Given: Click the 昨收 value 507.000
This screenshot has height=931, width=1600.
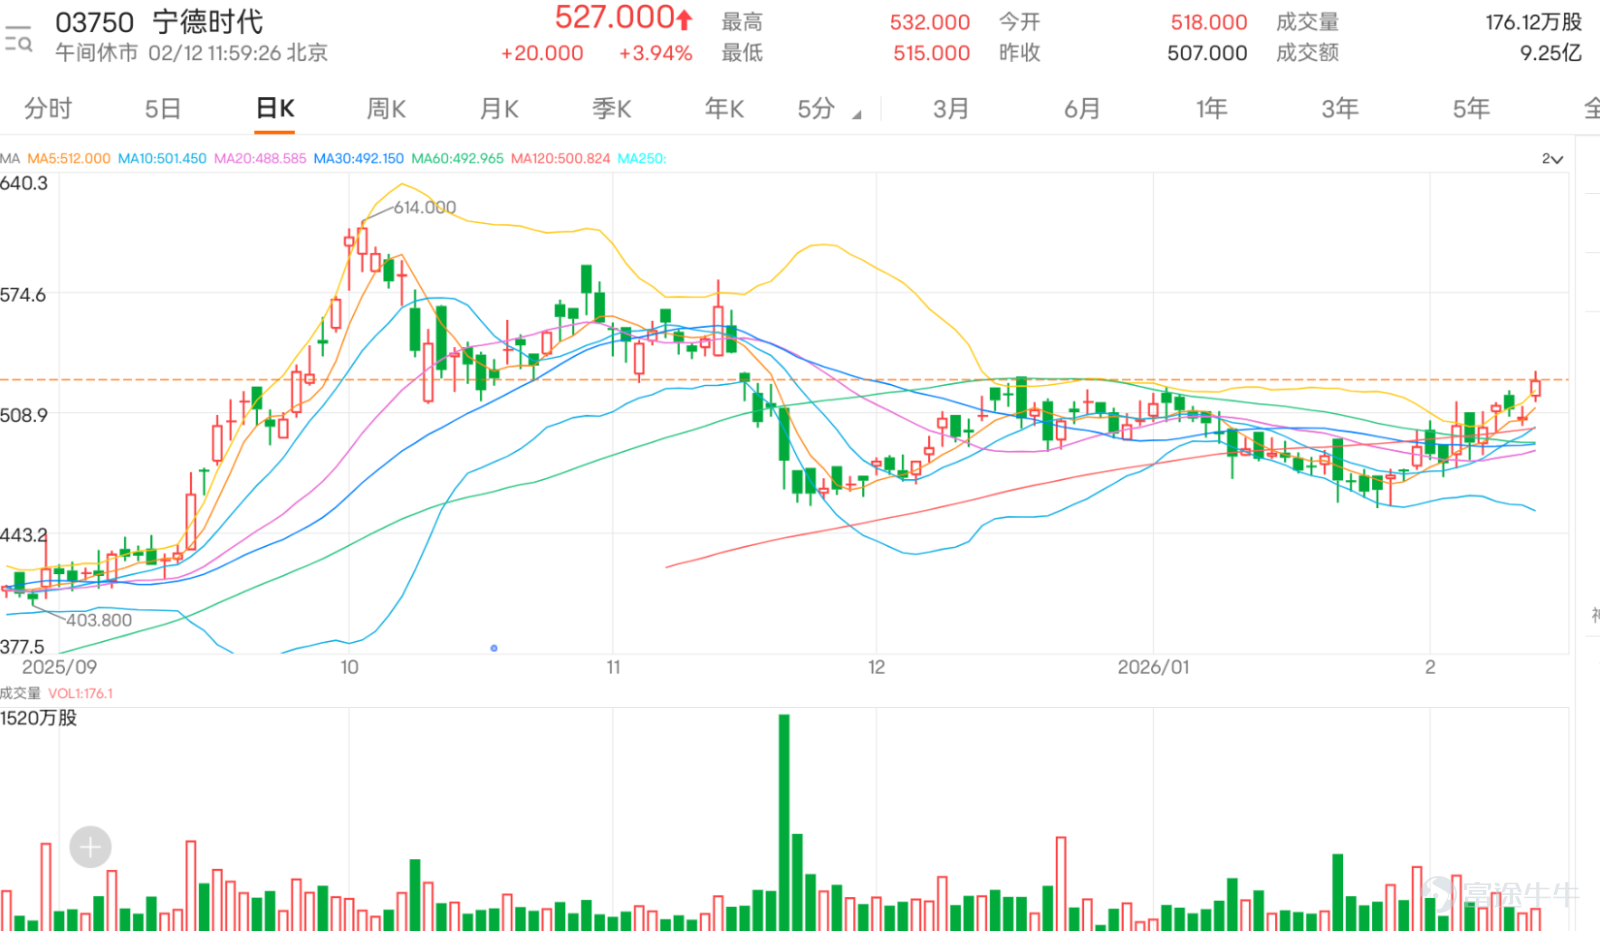Looking at the screenshot, I should (x=1207, y=53).
